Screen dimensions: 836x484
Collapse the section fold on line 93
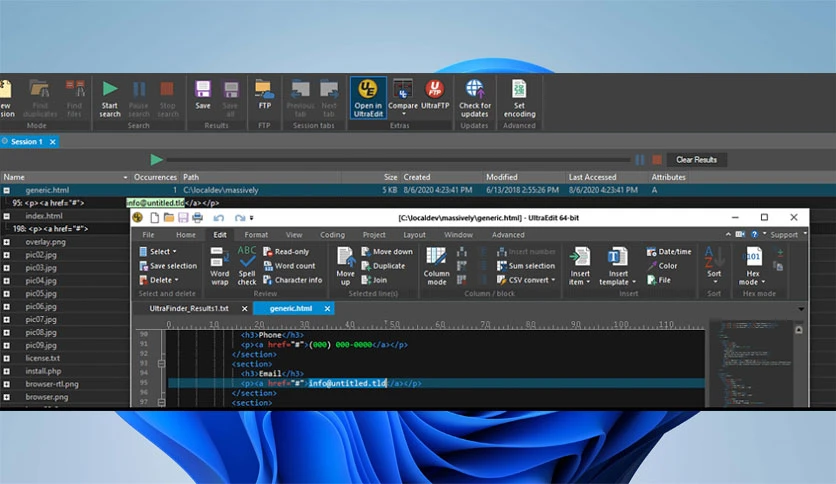pos(161,364)
